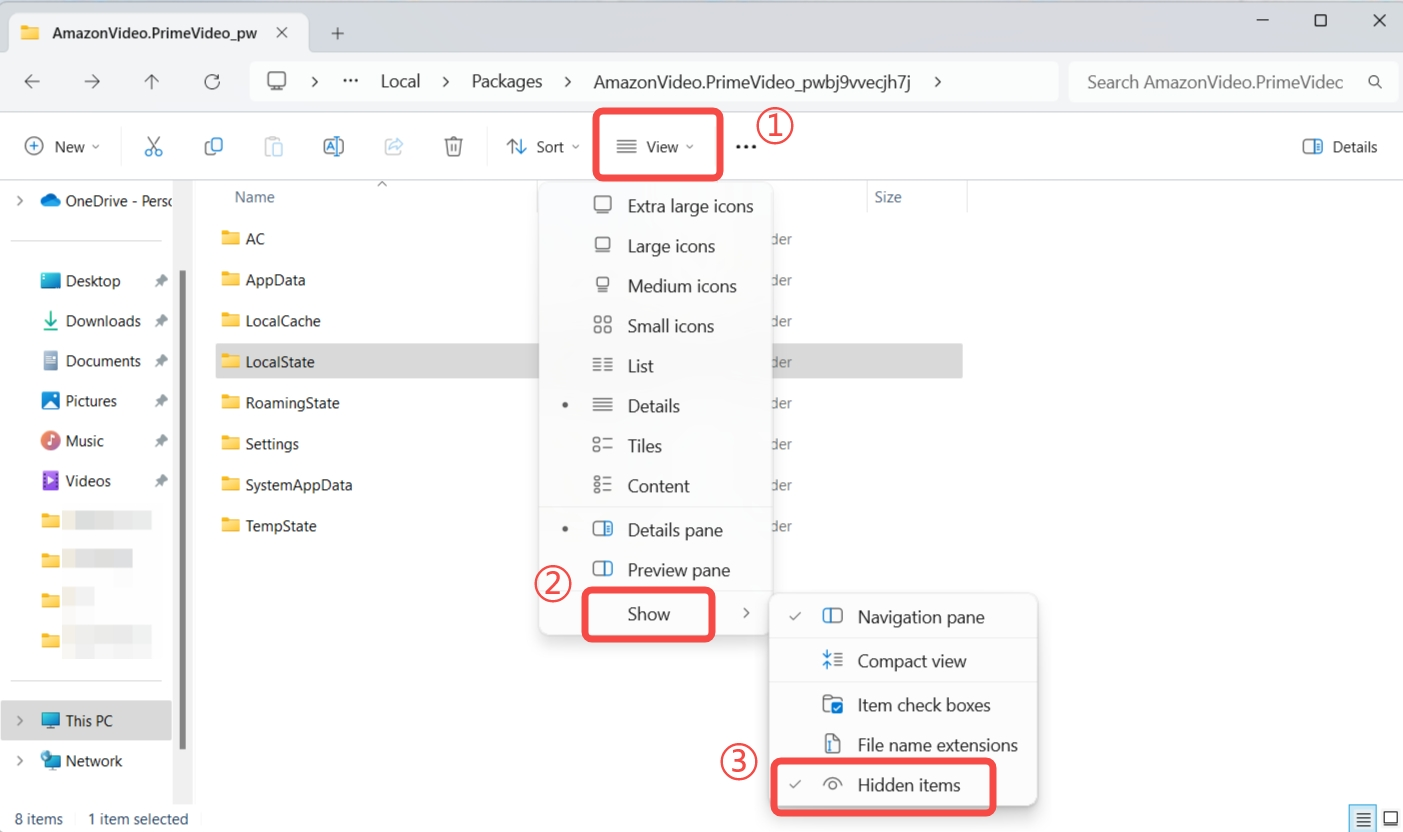Click the pin icon beside Videos
This screenshot has height=832, width=1403.
pos(160,481)
